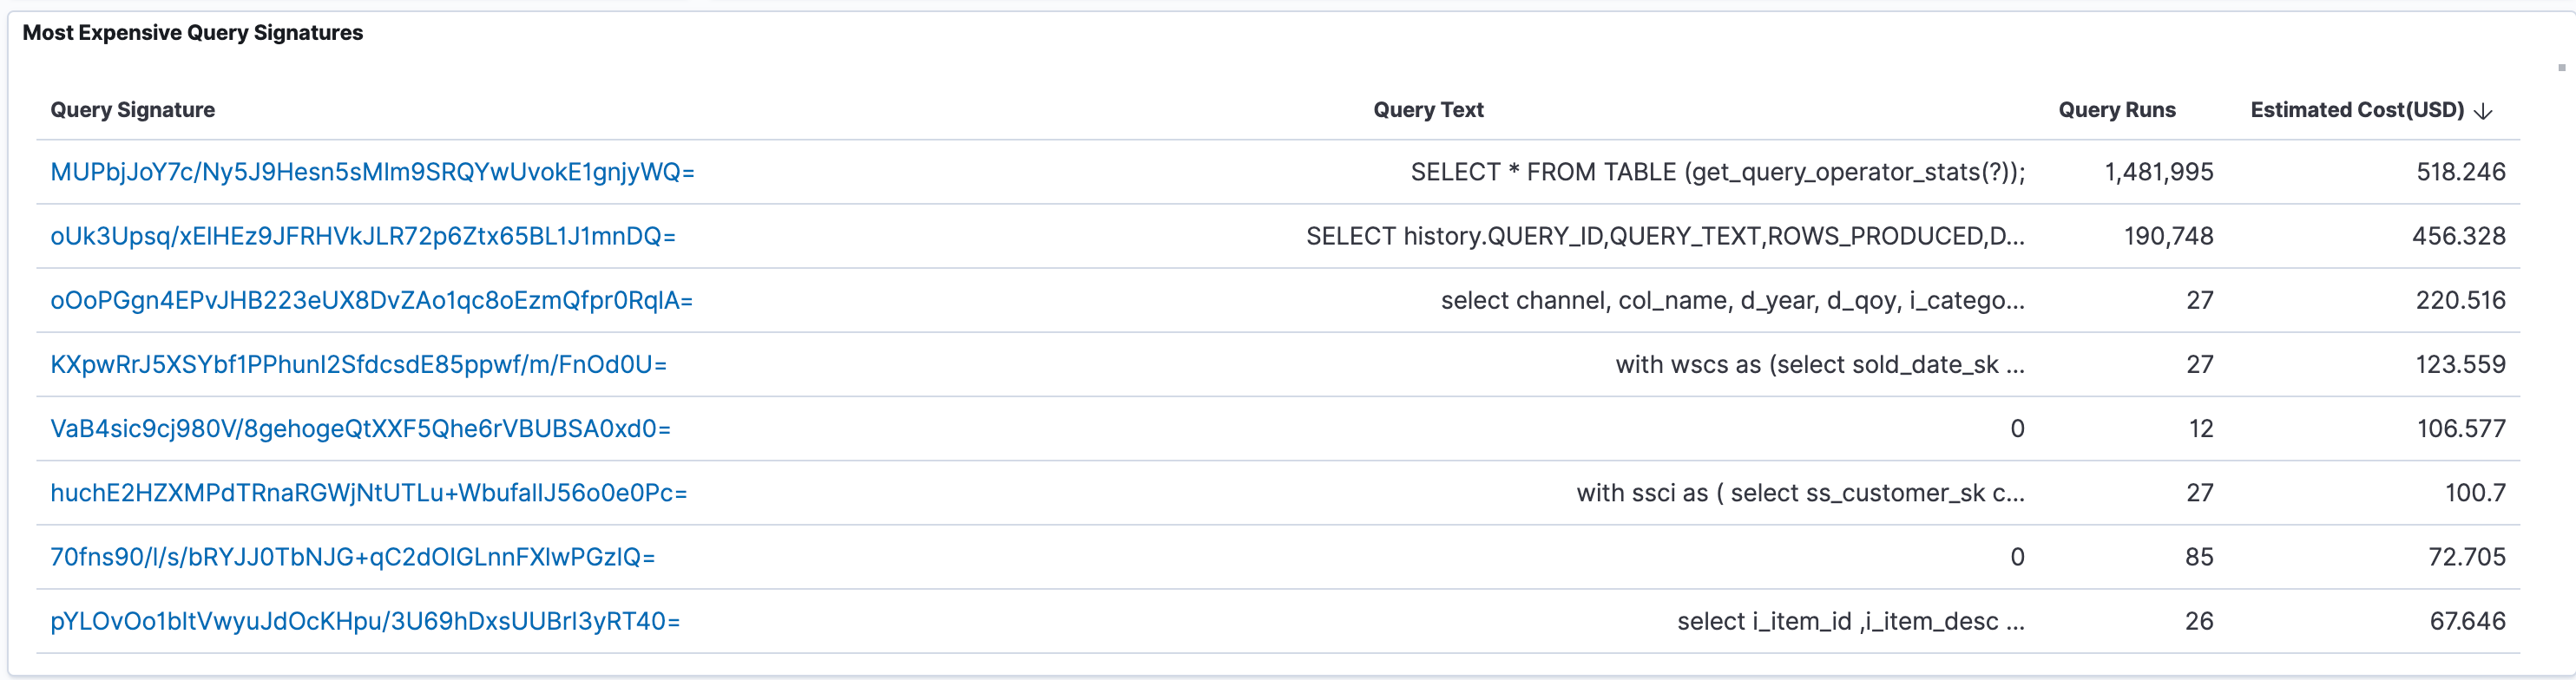The image size is (2576, 680).
Task: Click the get_query_operator_stats query text cell
Action: tap(1717, 172)
